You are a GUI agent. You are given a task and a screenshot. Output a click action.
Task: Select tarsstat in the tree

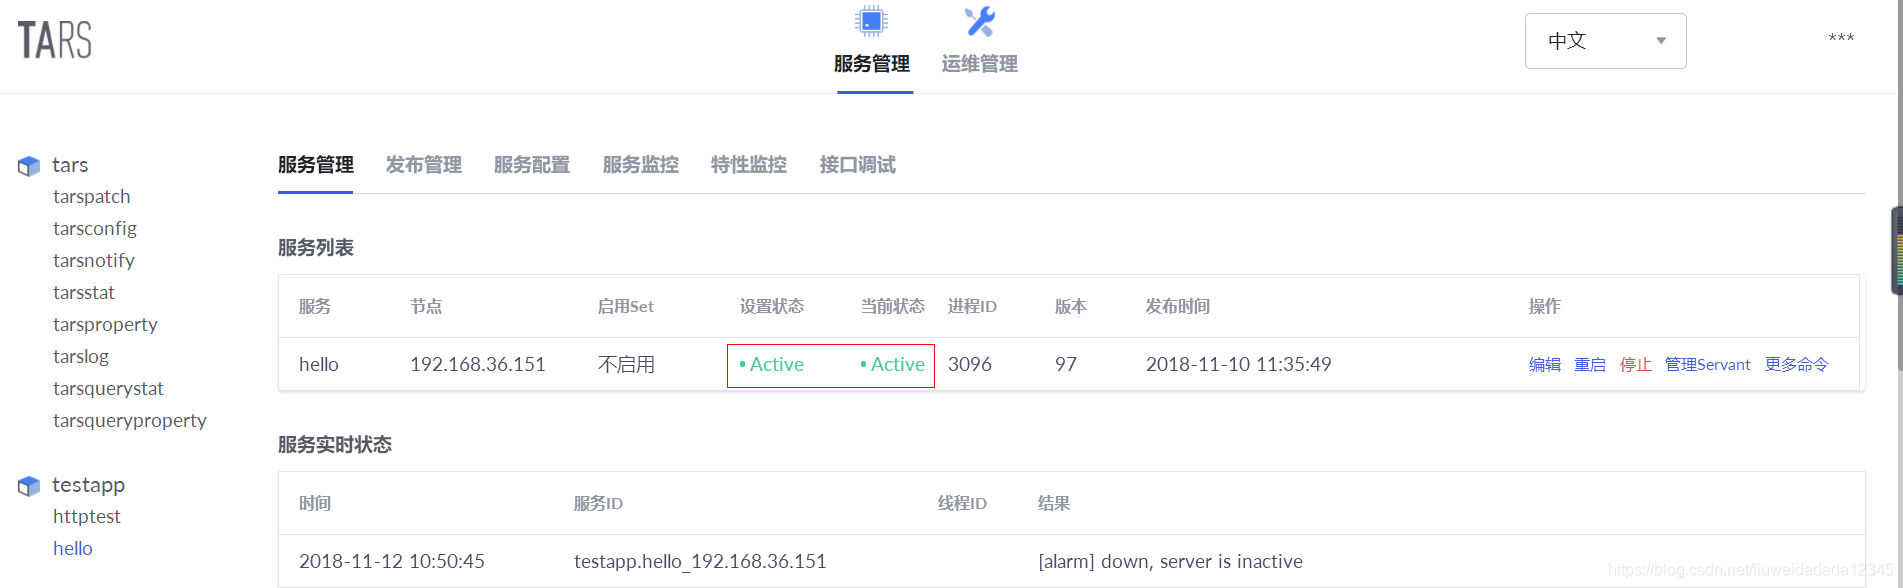(84, 293)
